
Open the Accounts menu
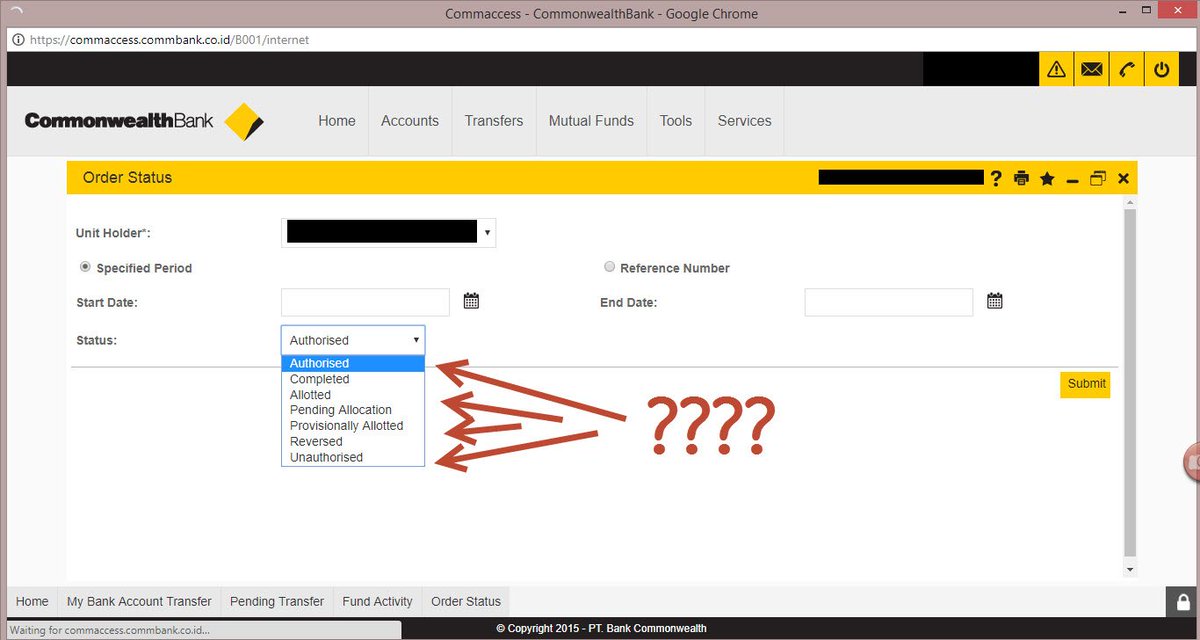410,121
